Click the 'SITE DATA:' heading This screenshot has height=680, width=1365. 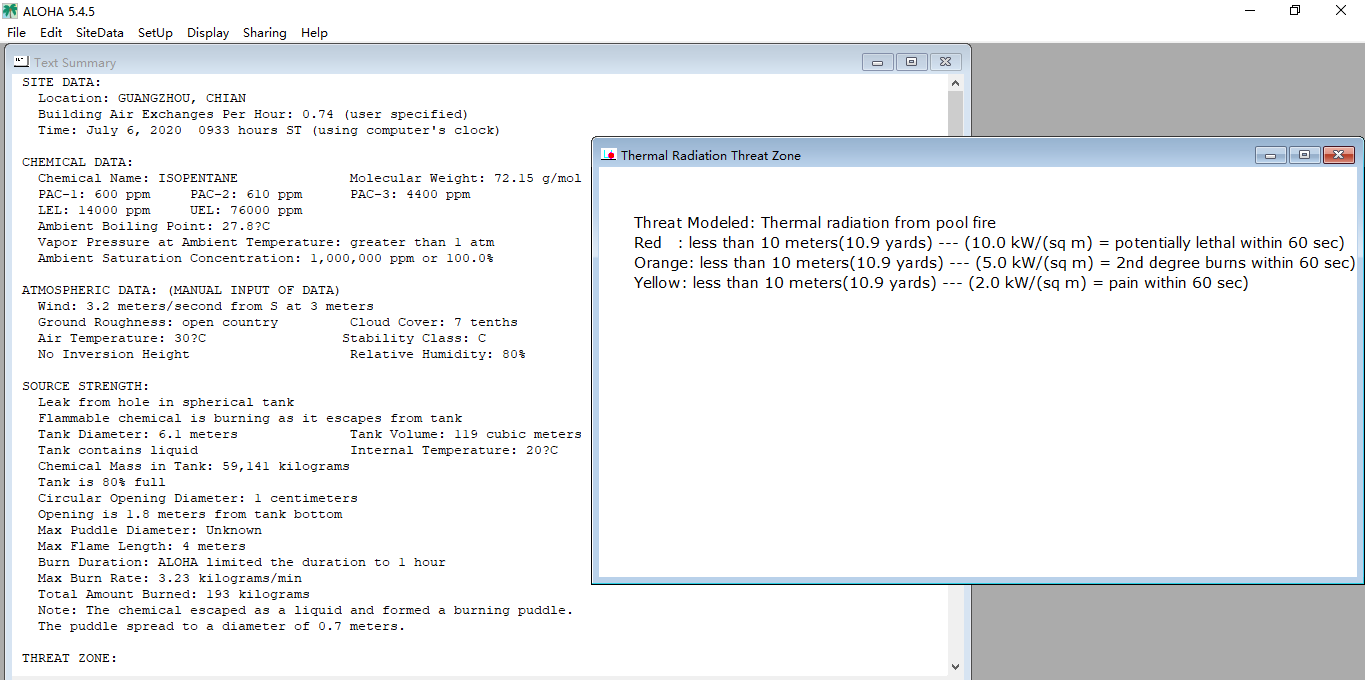pos(62,82)
